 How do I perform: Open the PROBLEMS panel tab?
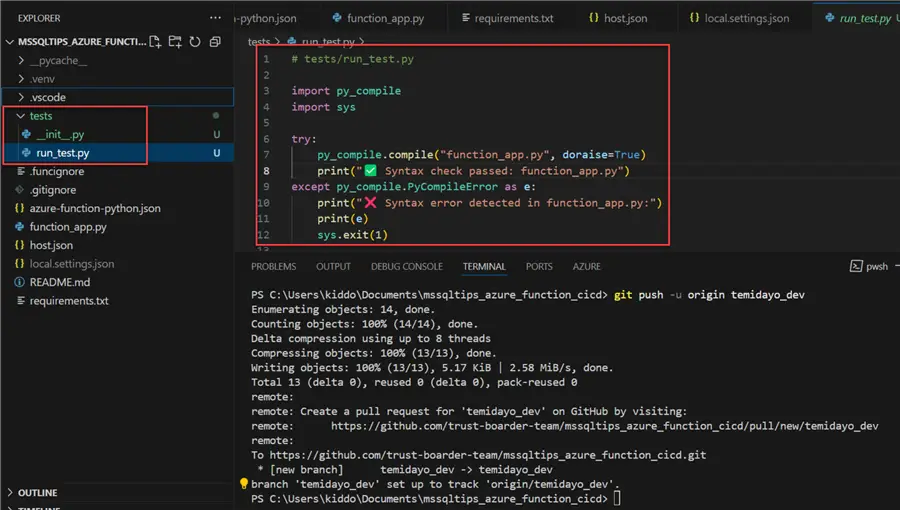tap(273, 266)
